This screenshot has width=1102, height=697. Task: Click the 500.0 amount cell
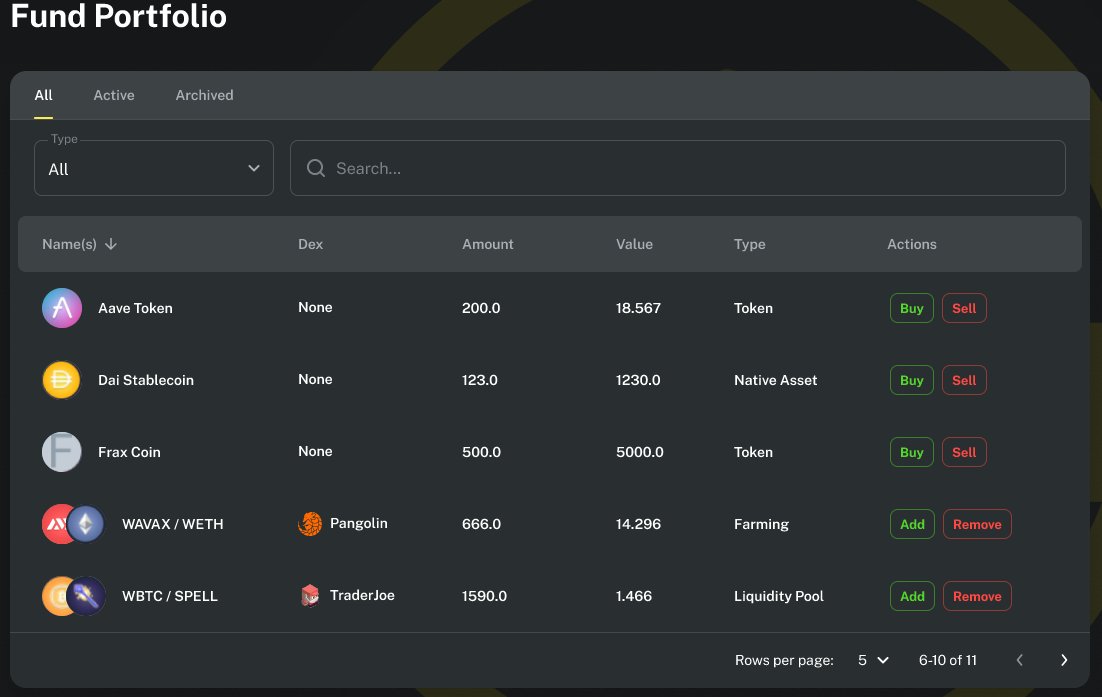point(481,452)
